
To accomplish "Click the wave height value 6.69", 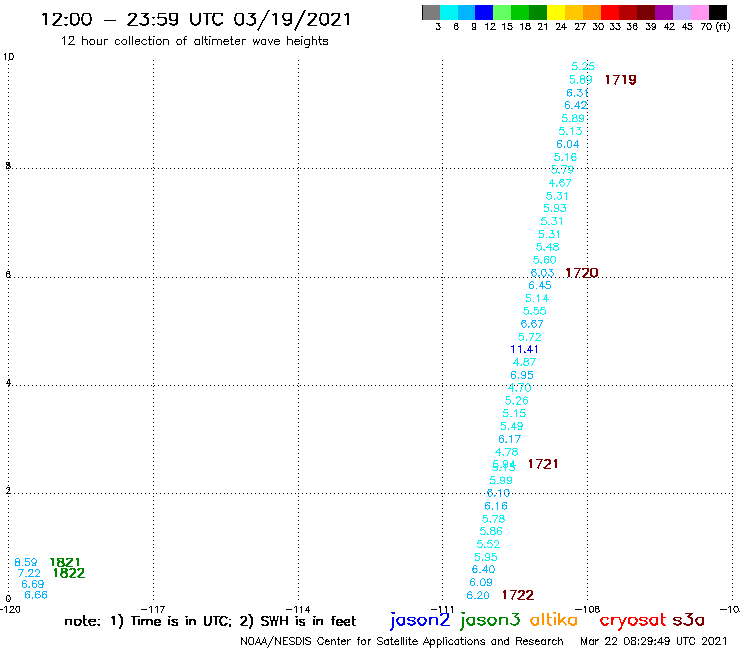I will [x=33, y=584].
